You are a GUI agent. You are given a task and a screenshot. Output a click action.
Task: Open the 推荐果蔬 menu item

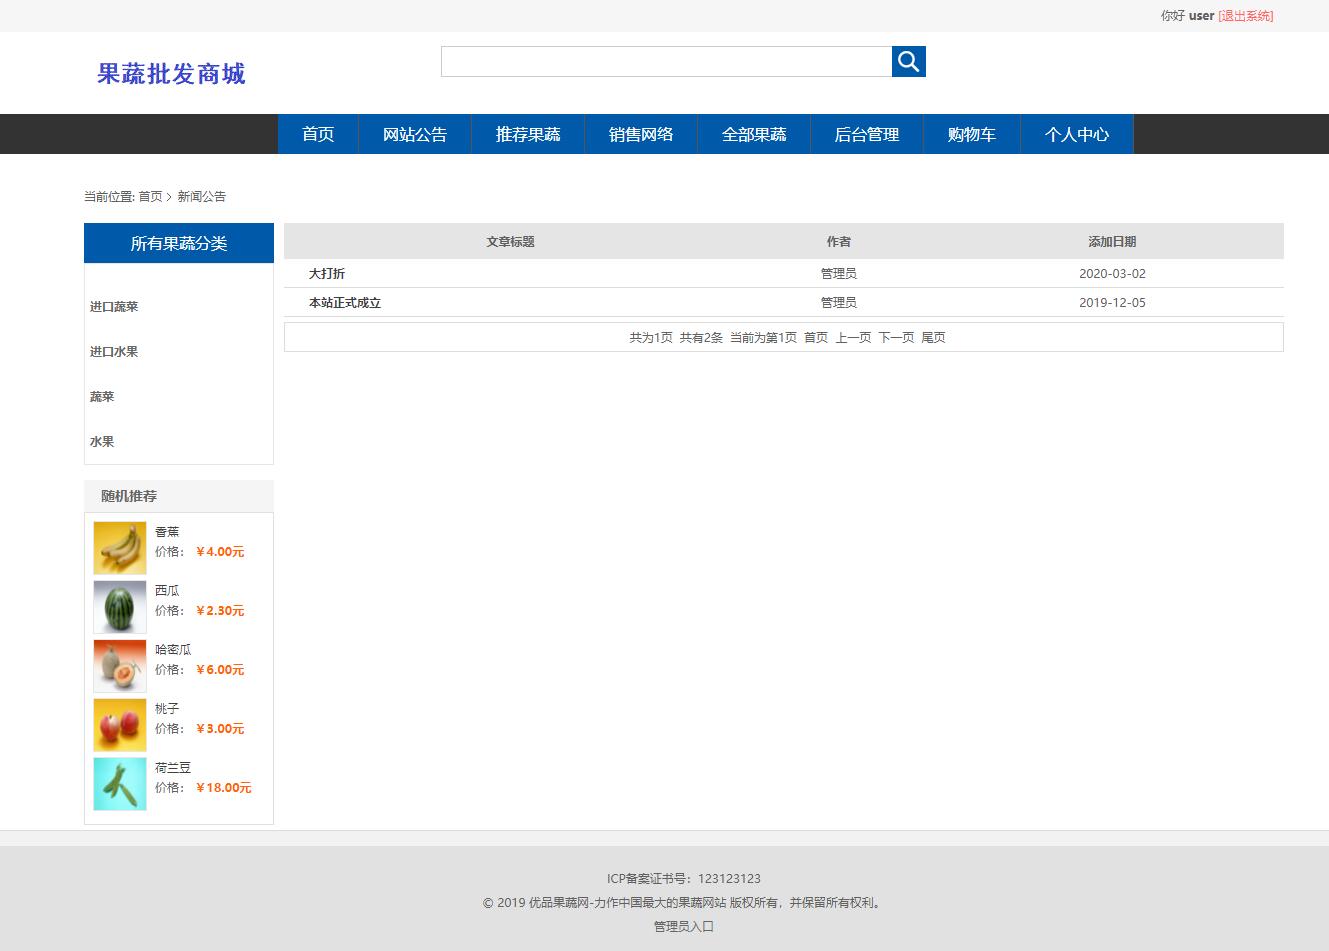tap(527, 133)
